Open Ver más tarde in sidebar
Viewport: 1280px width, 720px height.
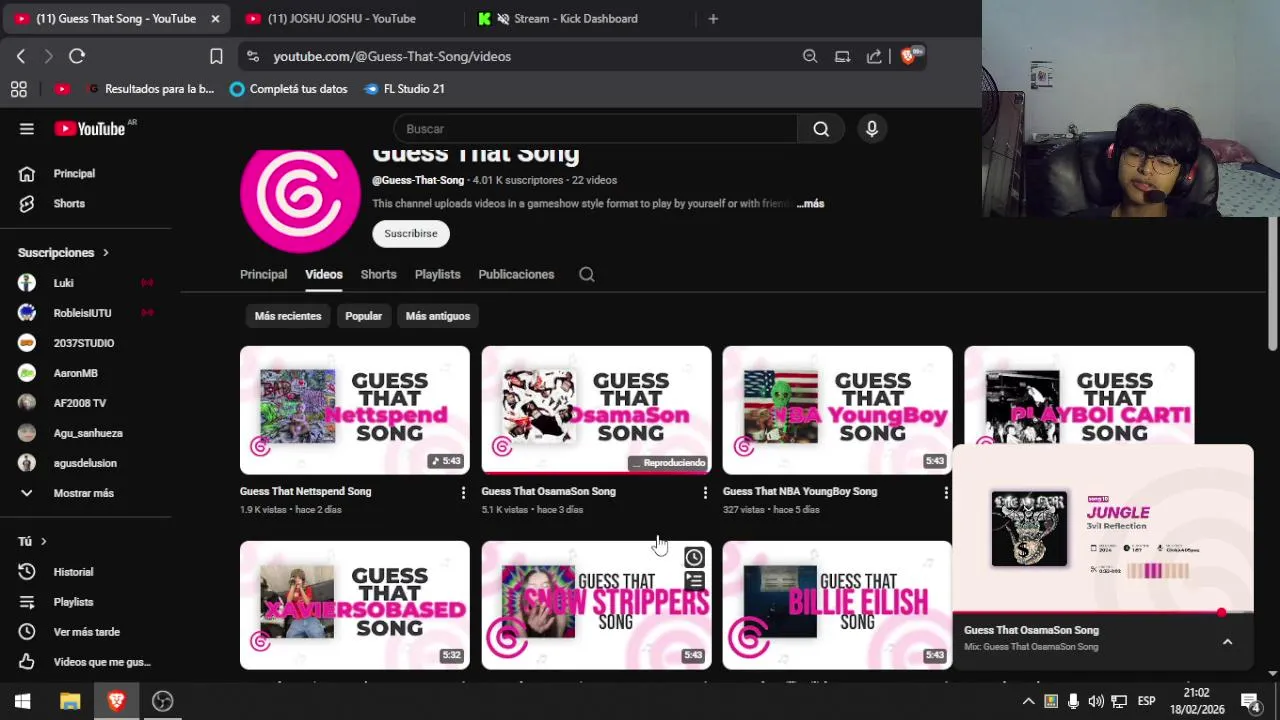click(85, 632)
